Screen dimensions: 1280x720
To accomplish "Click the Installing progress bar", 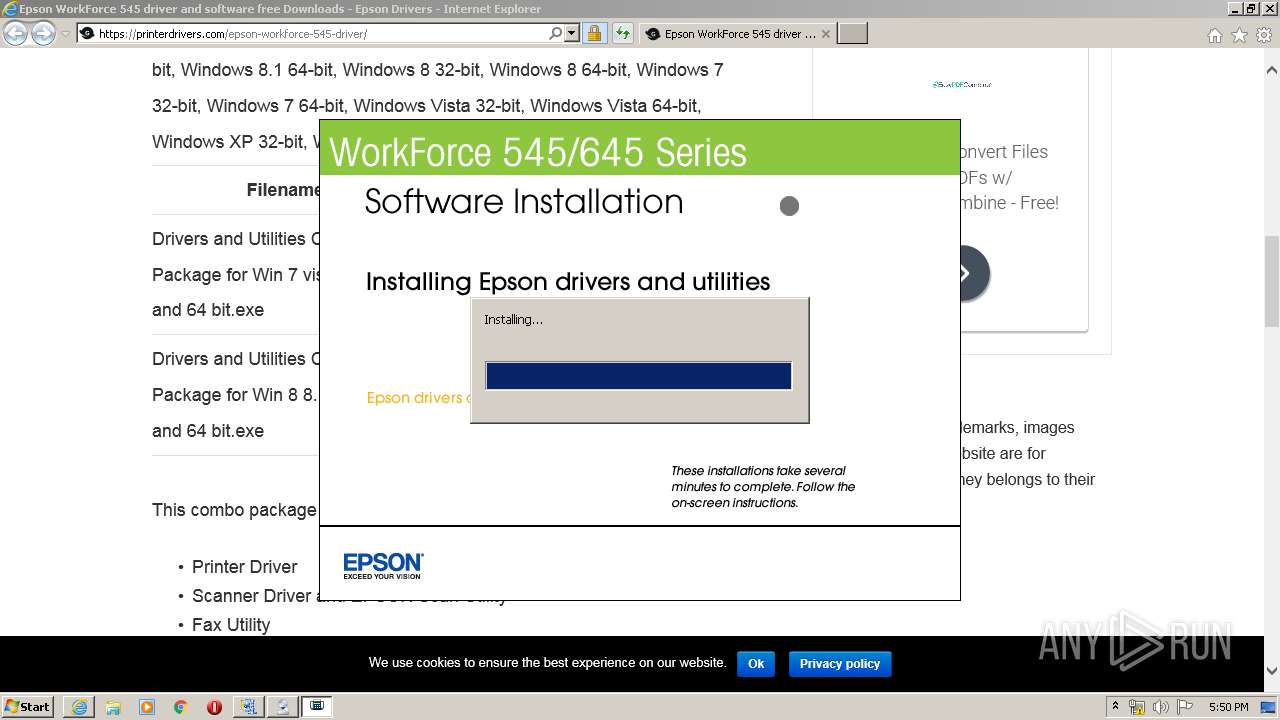I will point(638,376).
